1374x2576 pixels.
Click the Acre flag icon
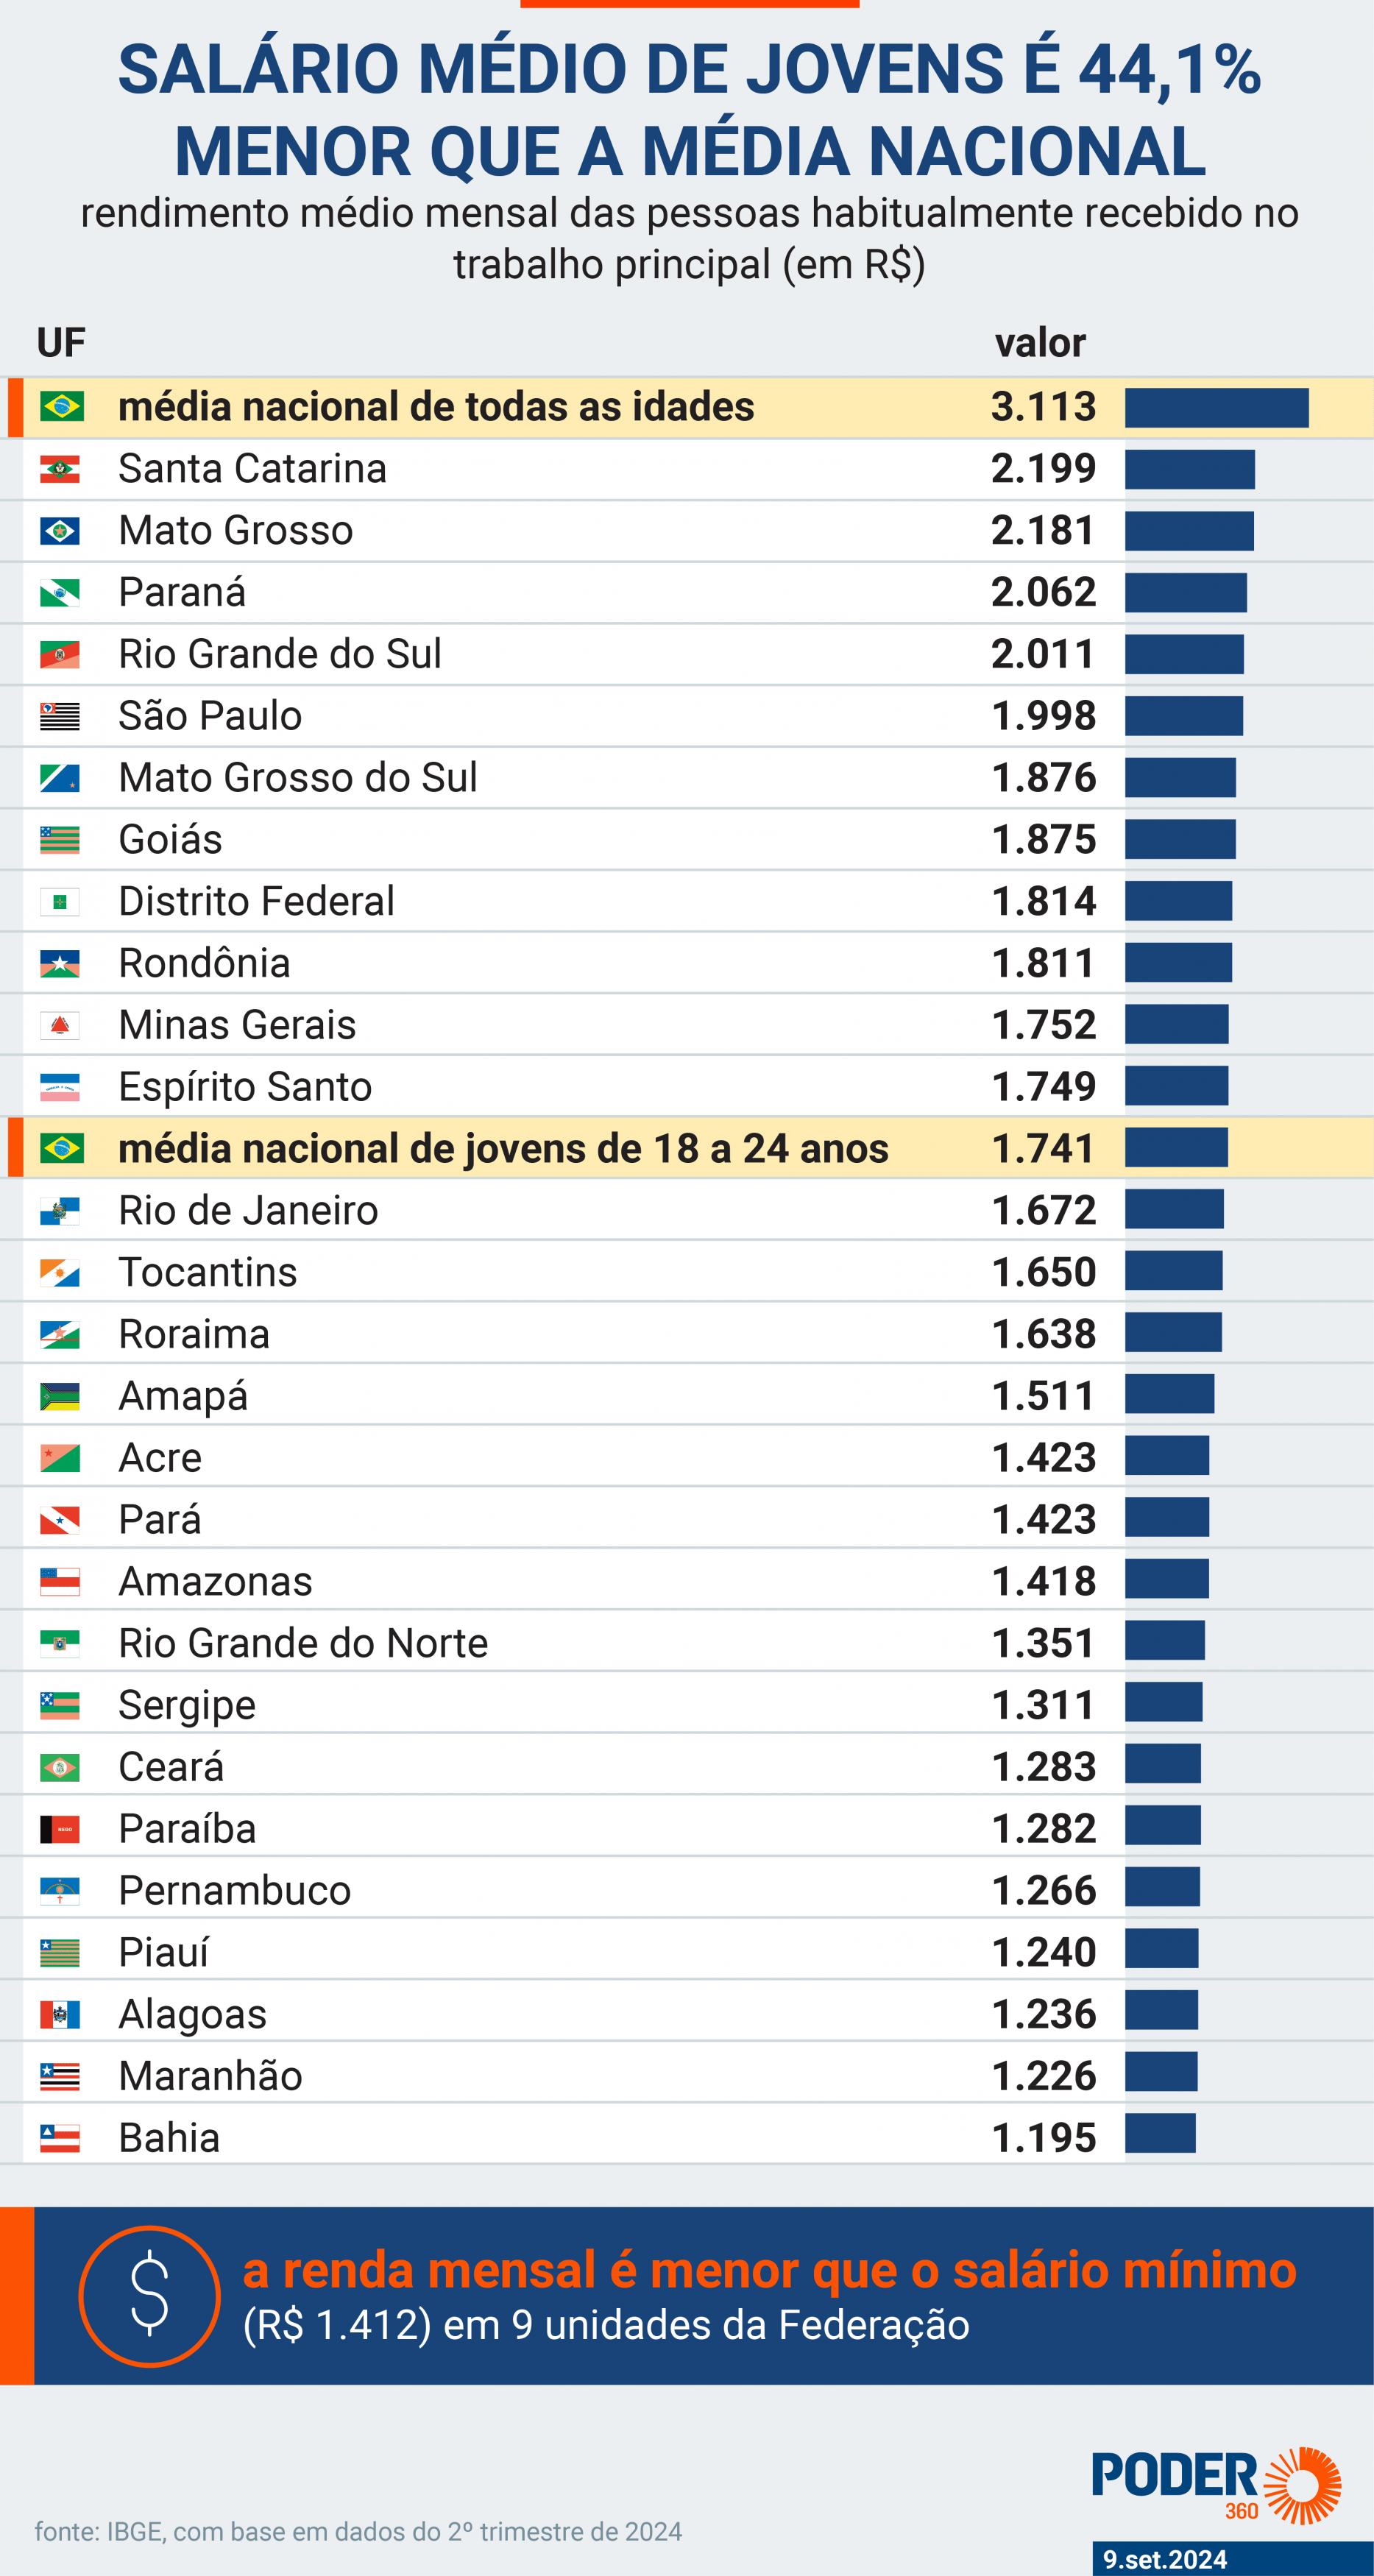coord(60,1458)
